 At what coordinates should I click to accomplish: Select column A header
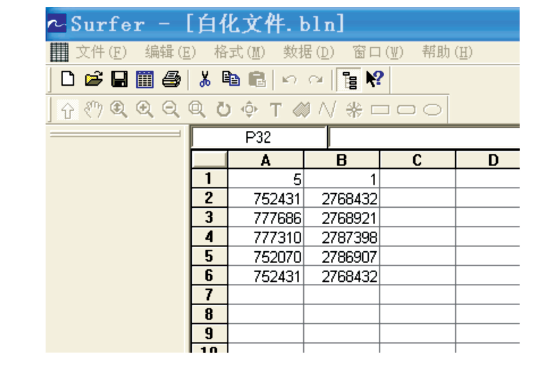266,160
